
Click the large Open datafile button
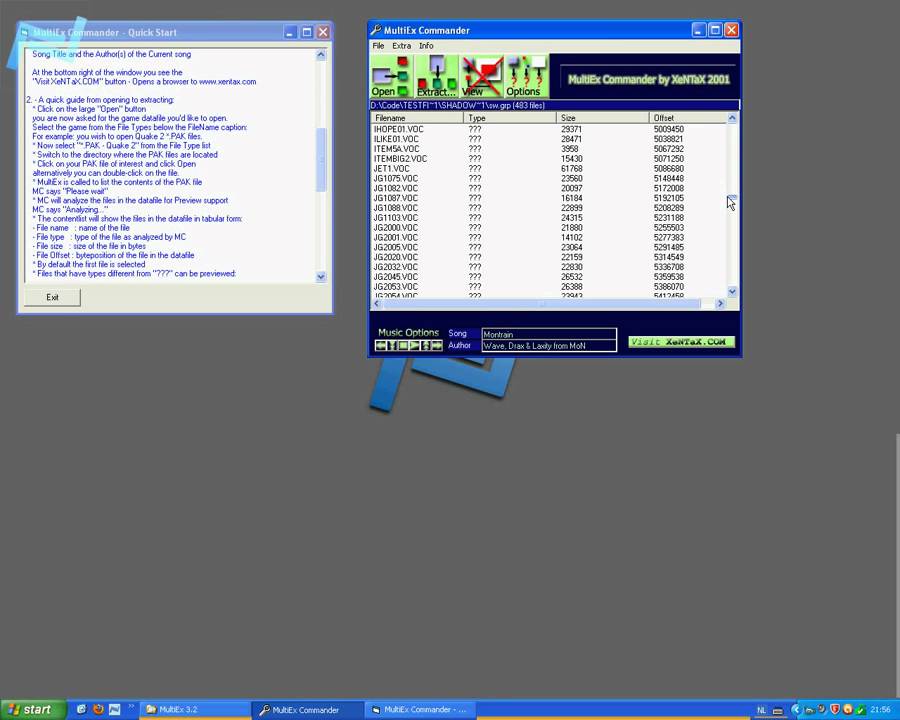391,76
